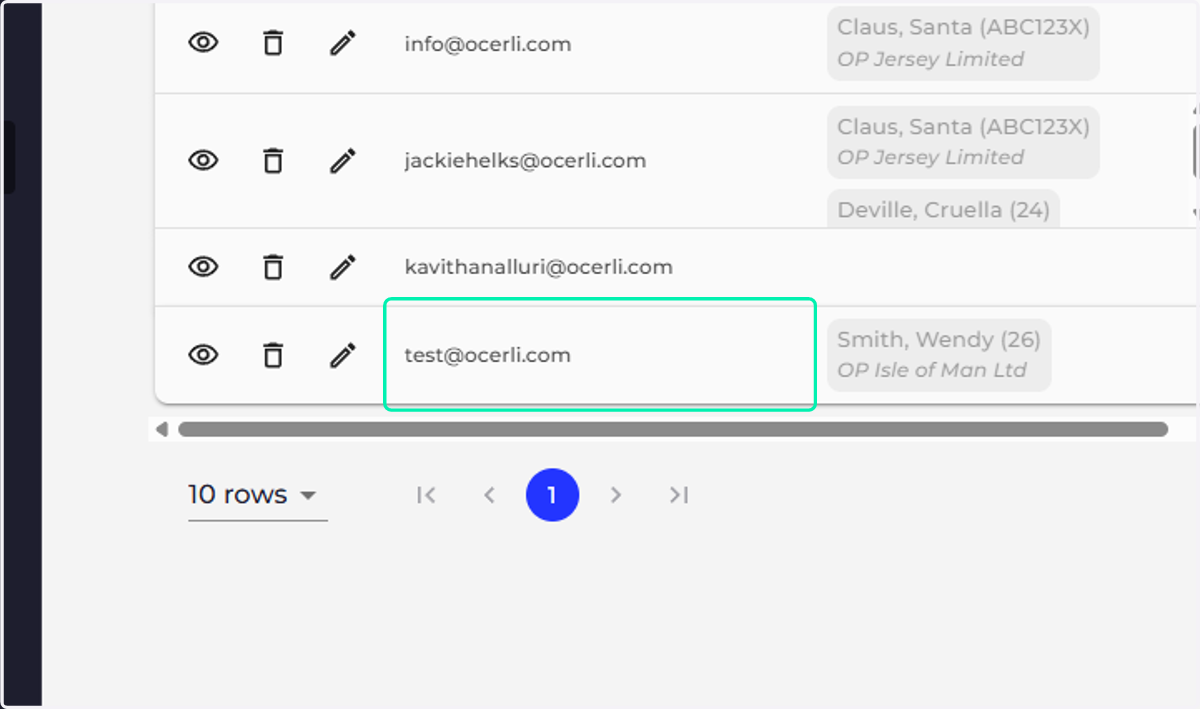Select the Smith, Wendy (26) chip
The width and height of the screenshot is (1200, 709).
click(939, 355)
